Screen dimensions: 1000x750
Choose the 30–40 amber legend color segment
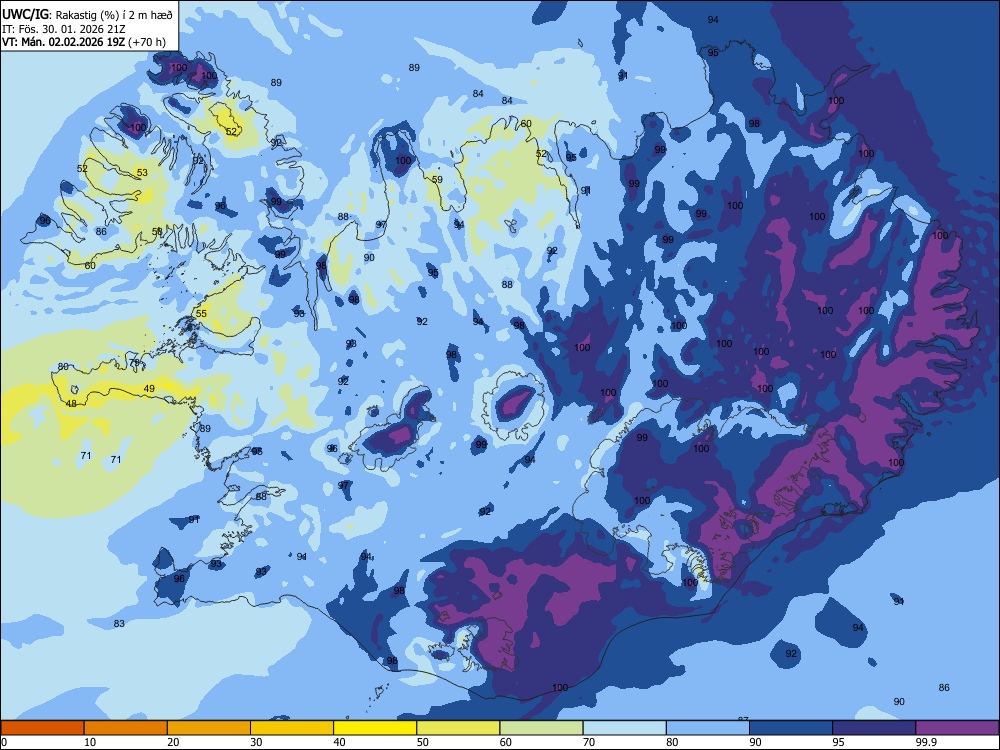pos(292,728)
